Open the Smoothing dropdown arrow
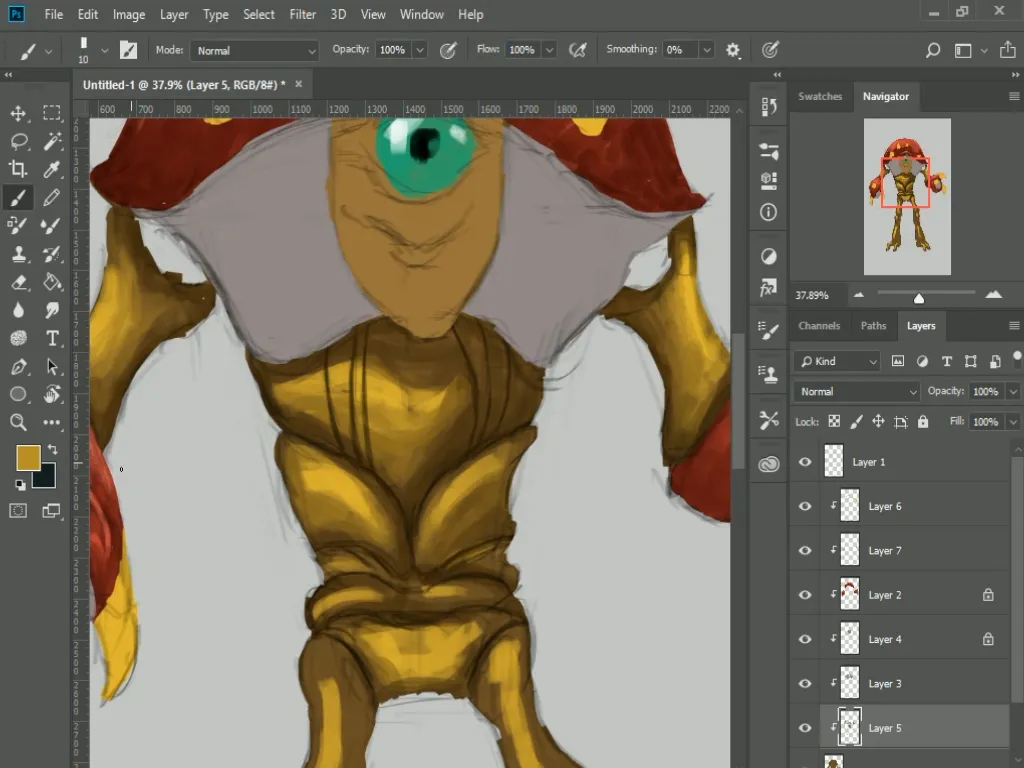Screen dimensions: 1024x768 coord(706,50)
